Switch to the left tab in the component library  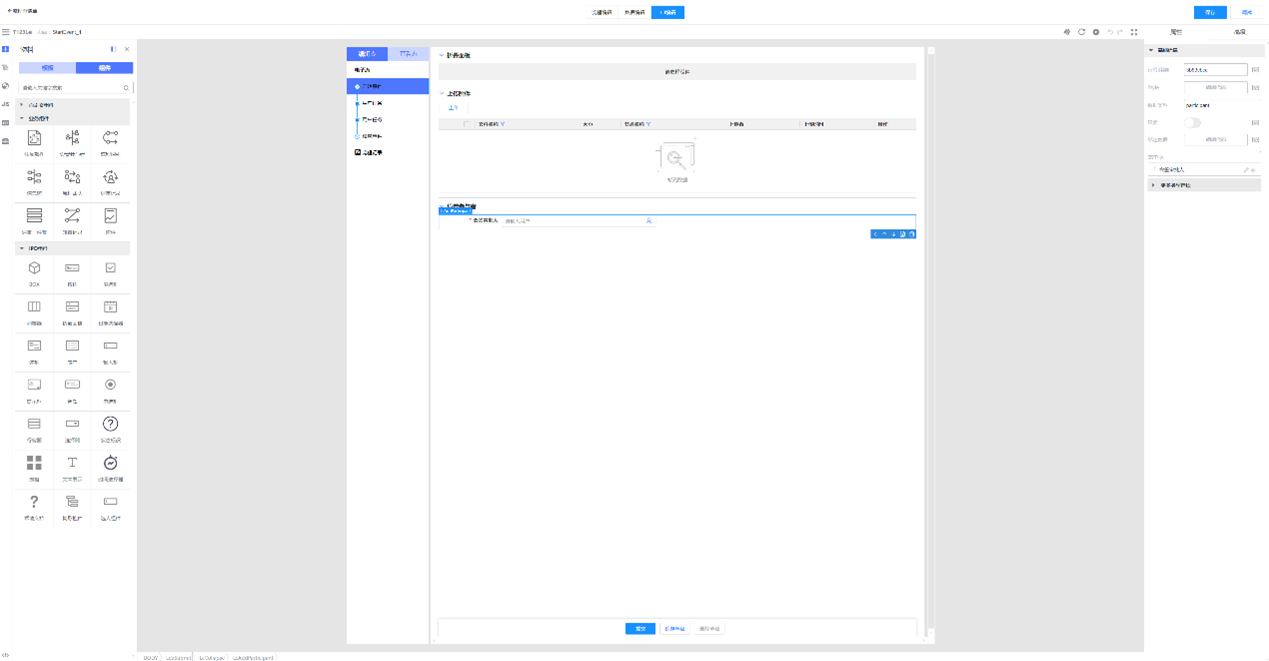pos(47,68)
